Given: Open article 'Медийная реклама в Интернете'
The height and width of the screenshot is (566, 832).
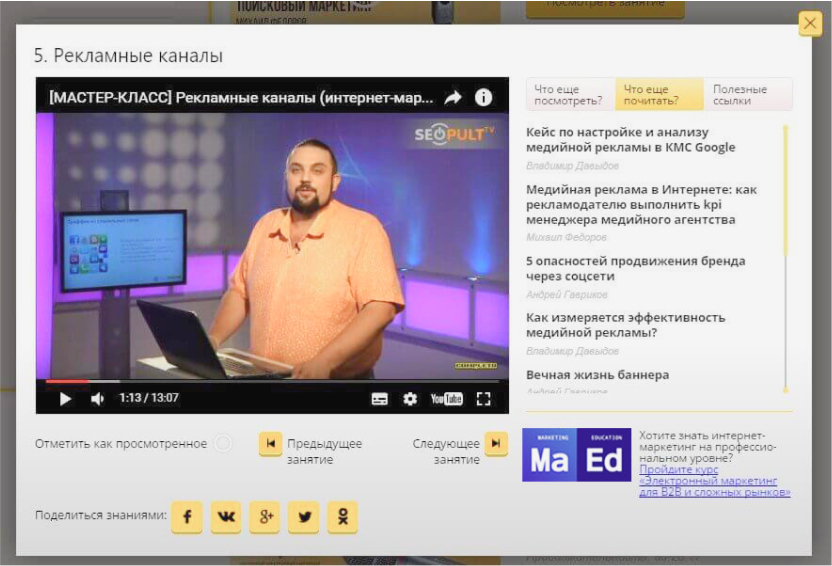Looking at the screenshot, I should [x=641, y=204].
